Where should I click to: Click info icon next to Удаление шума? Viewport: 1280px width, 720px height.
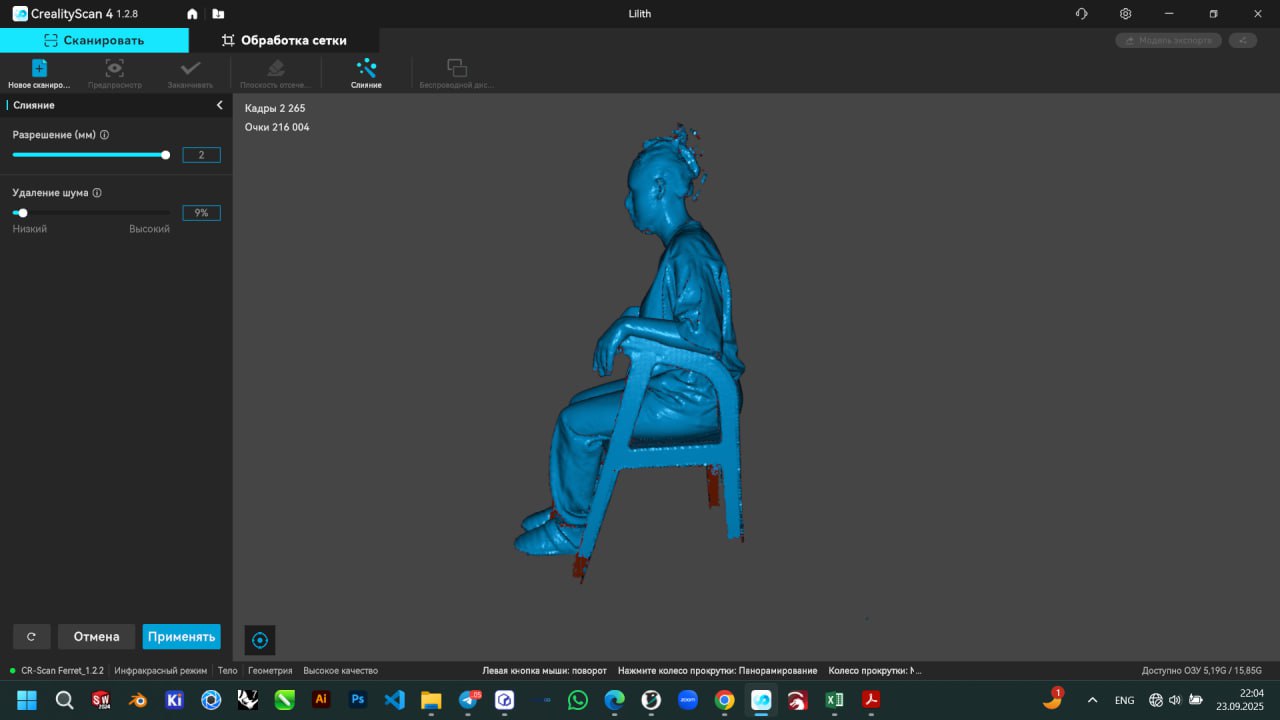coord(97,193)
